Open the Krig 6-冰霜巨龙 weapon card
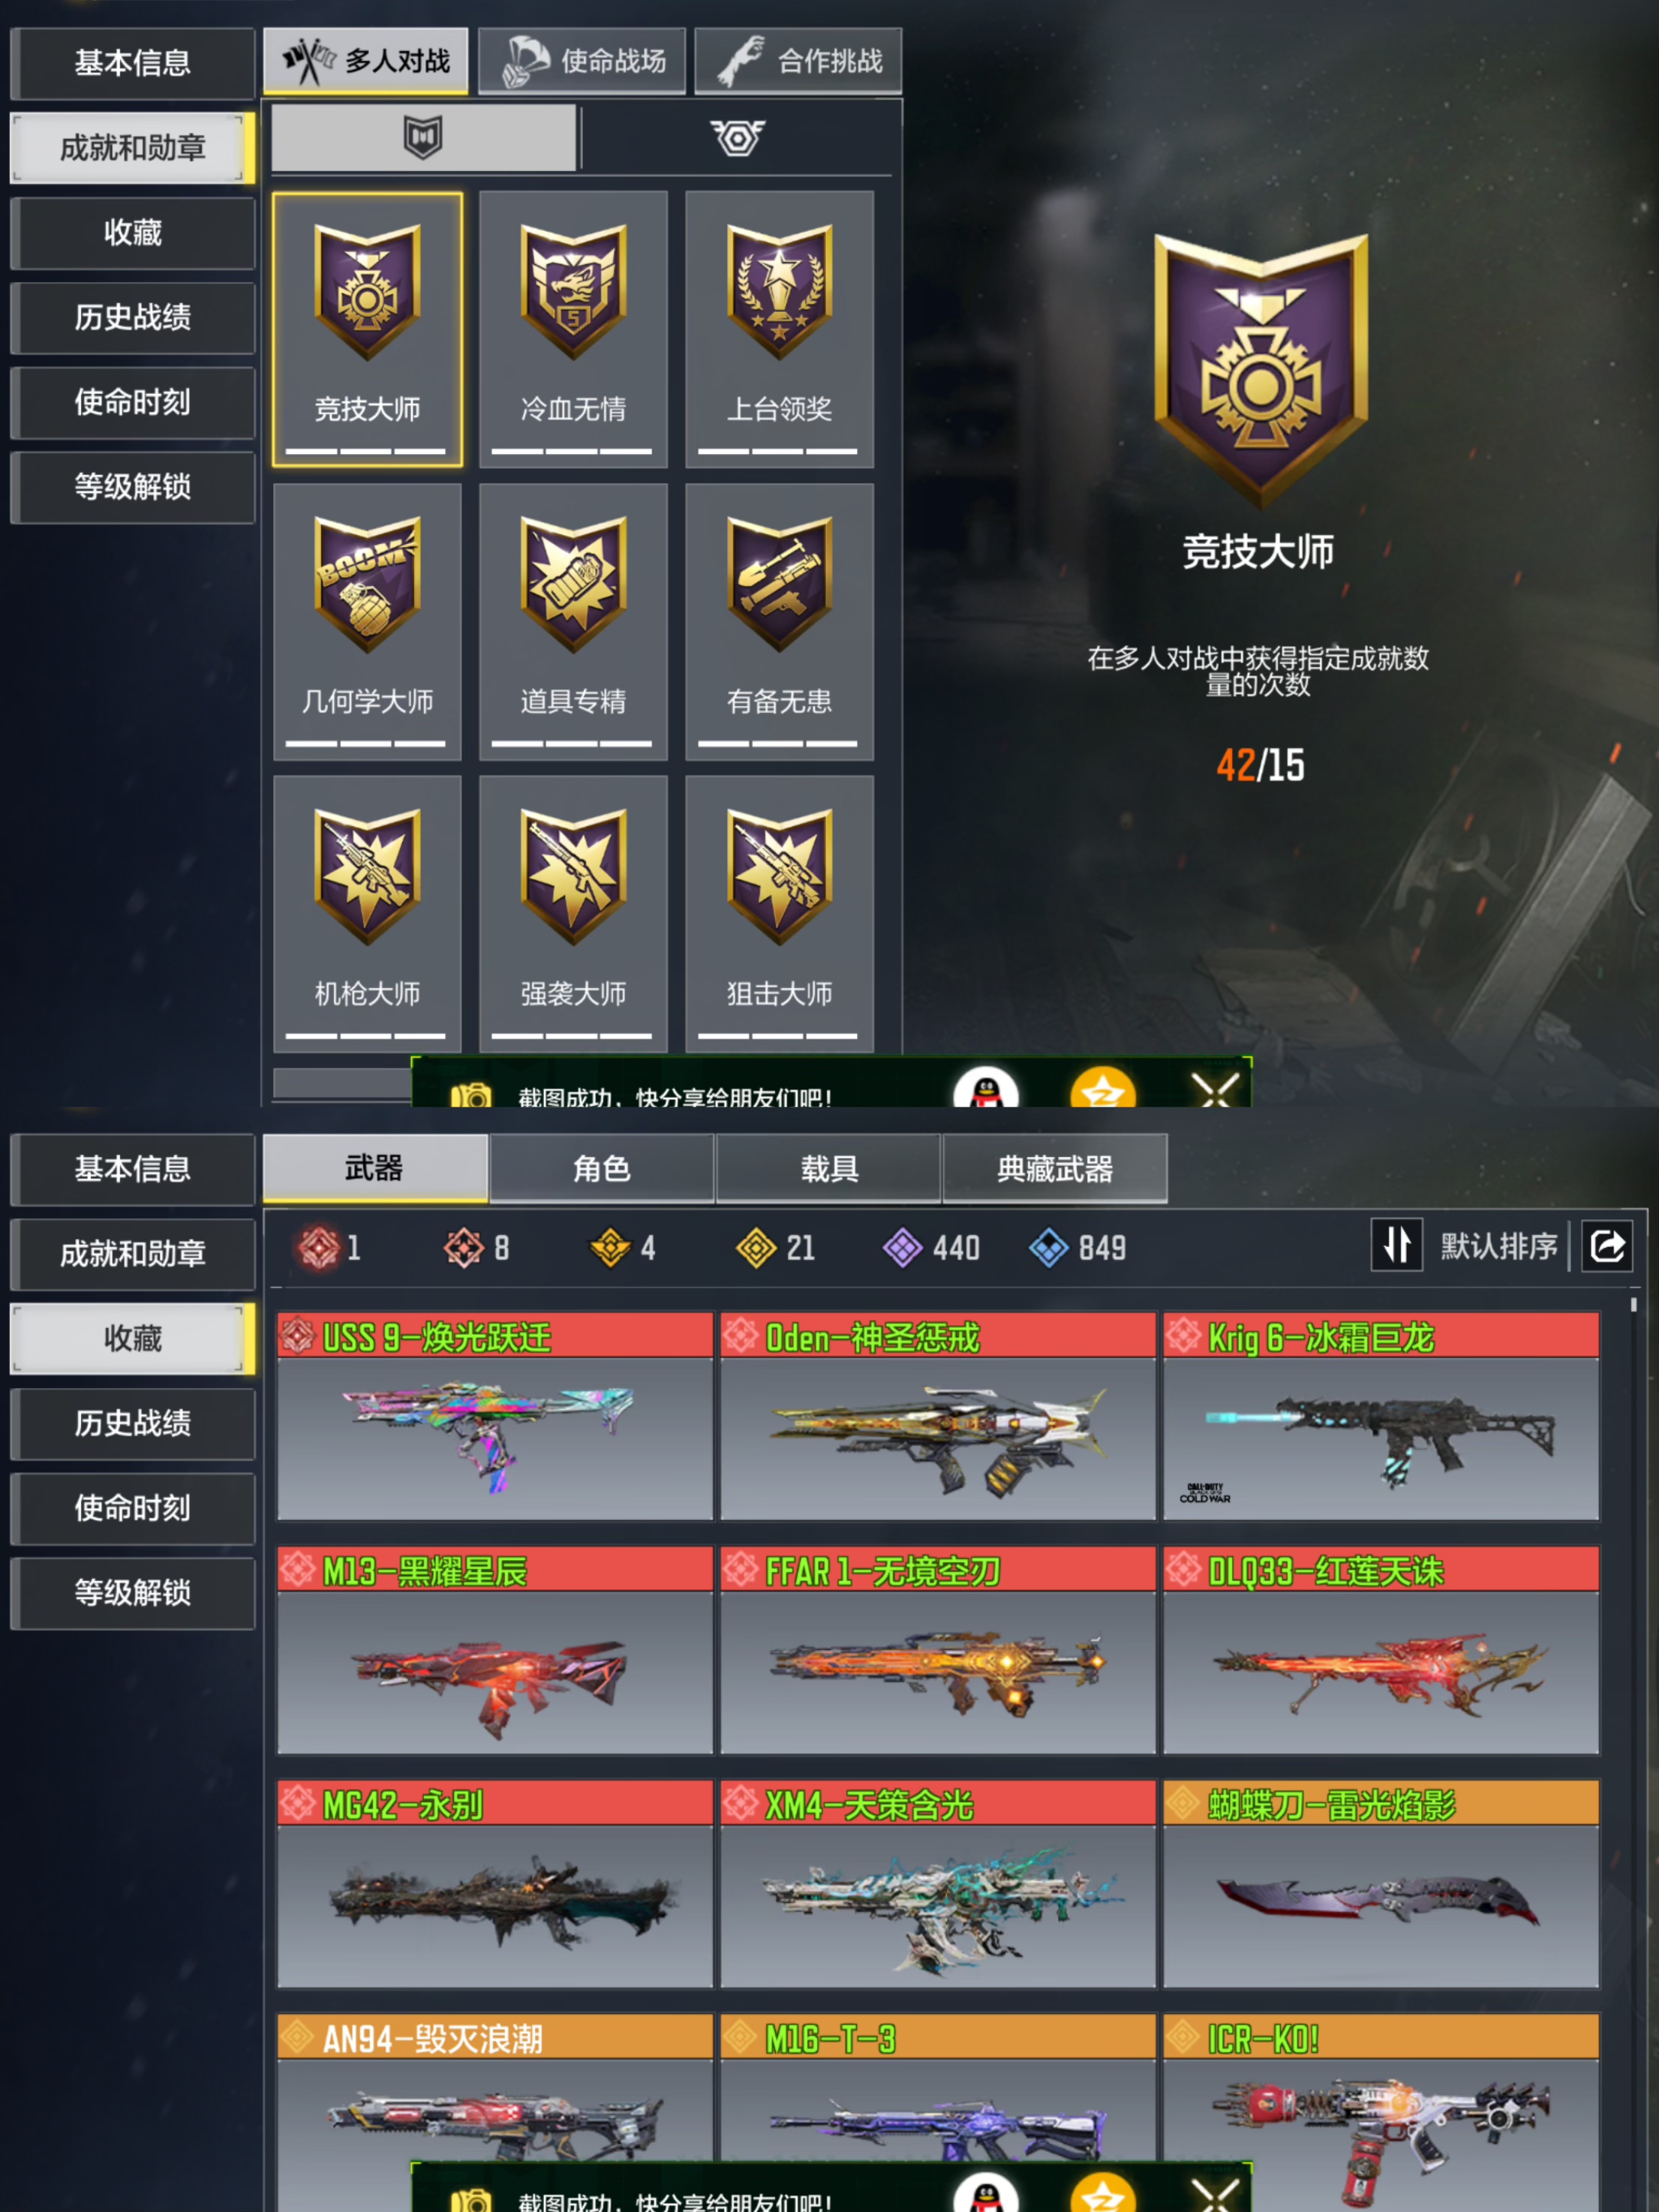 [x=1381, y=1416]
